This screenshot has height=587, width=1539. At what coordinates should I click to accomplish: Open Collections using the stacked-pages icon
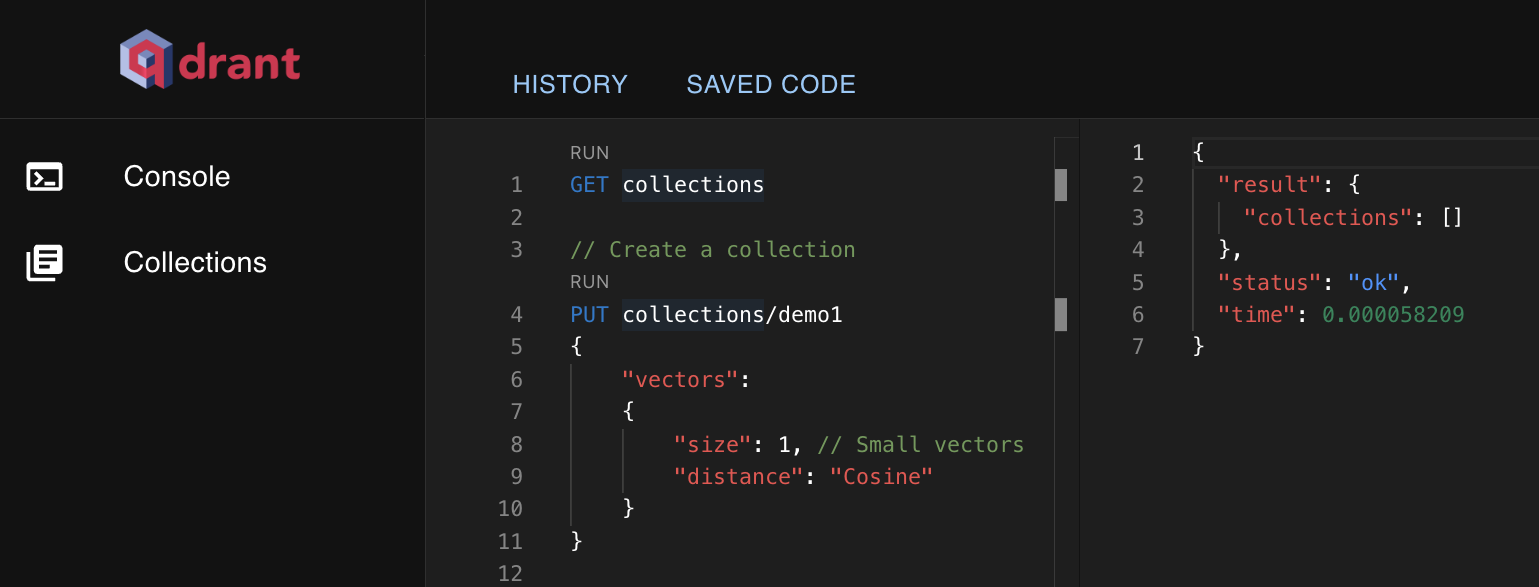coord(44,262)
